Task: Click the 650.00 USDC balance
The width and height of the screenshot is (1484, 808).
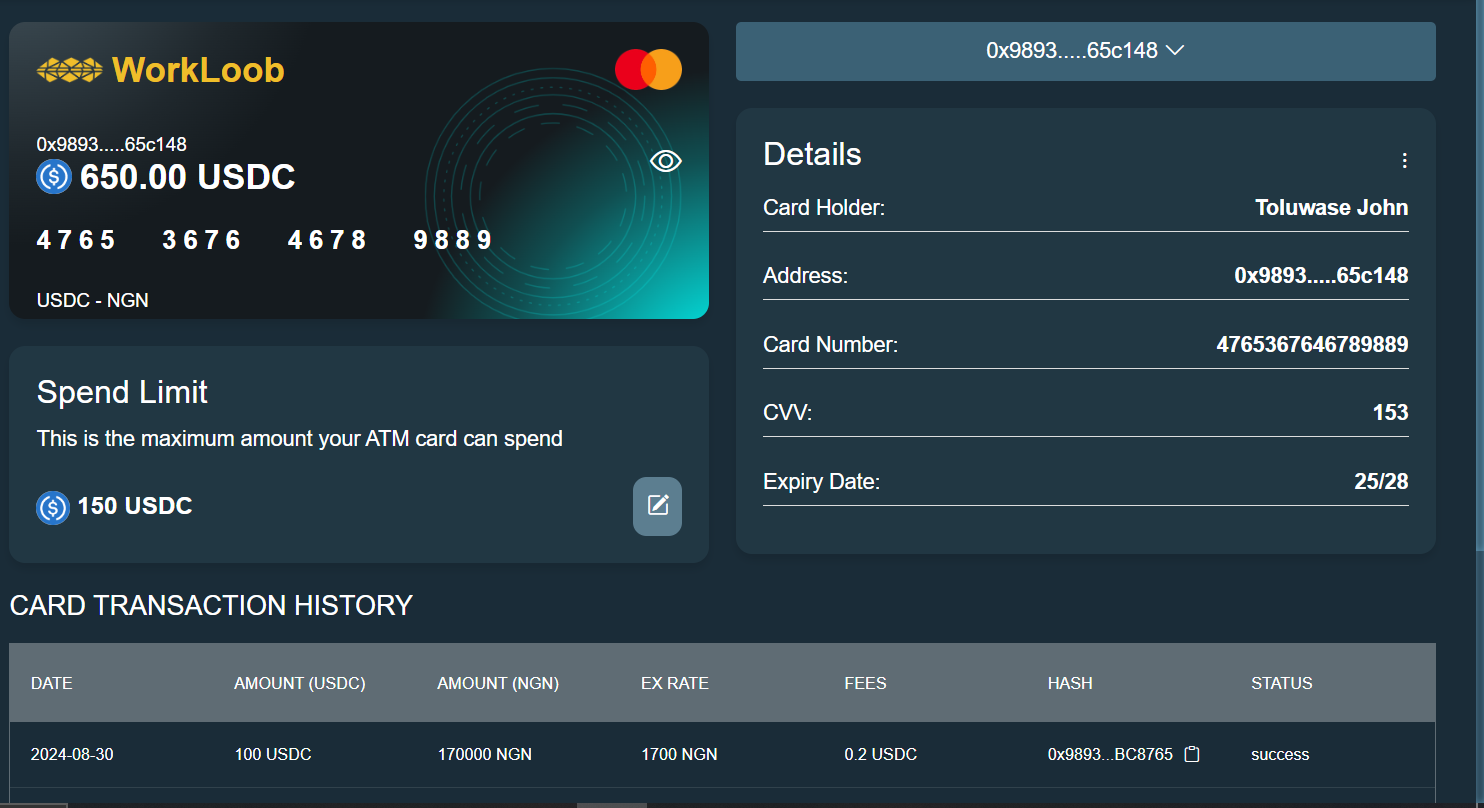Action: [x=187, y=177]
